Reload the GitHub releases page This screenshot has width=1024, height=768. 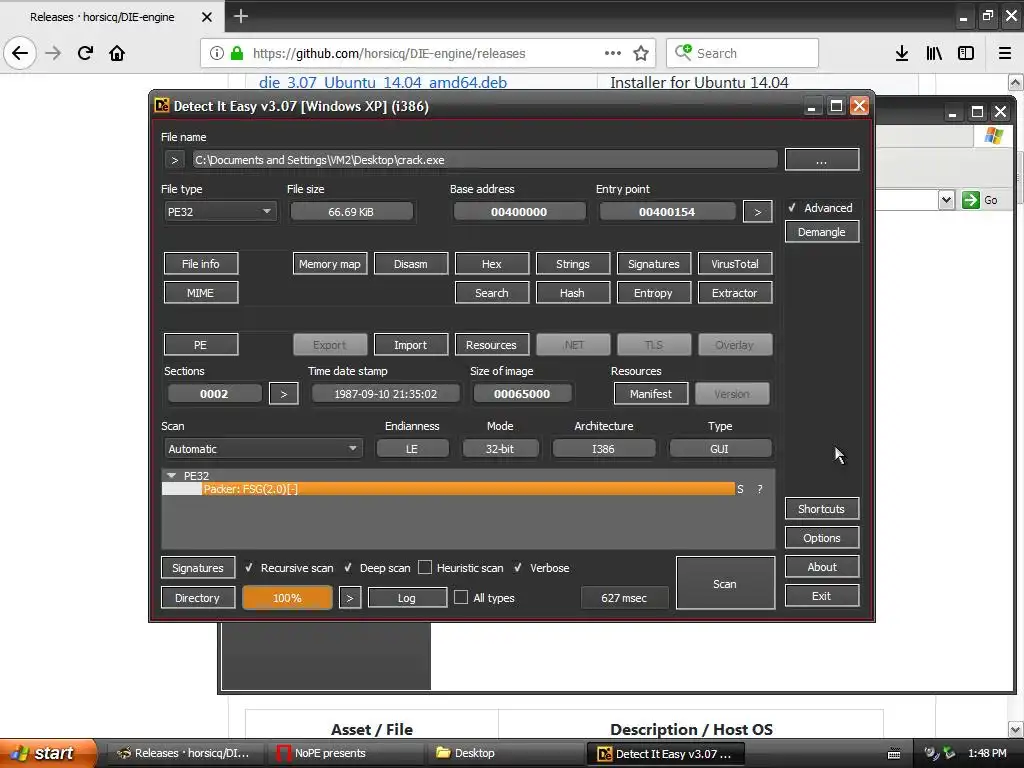coord(85,53)
